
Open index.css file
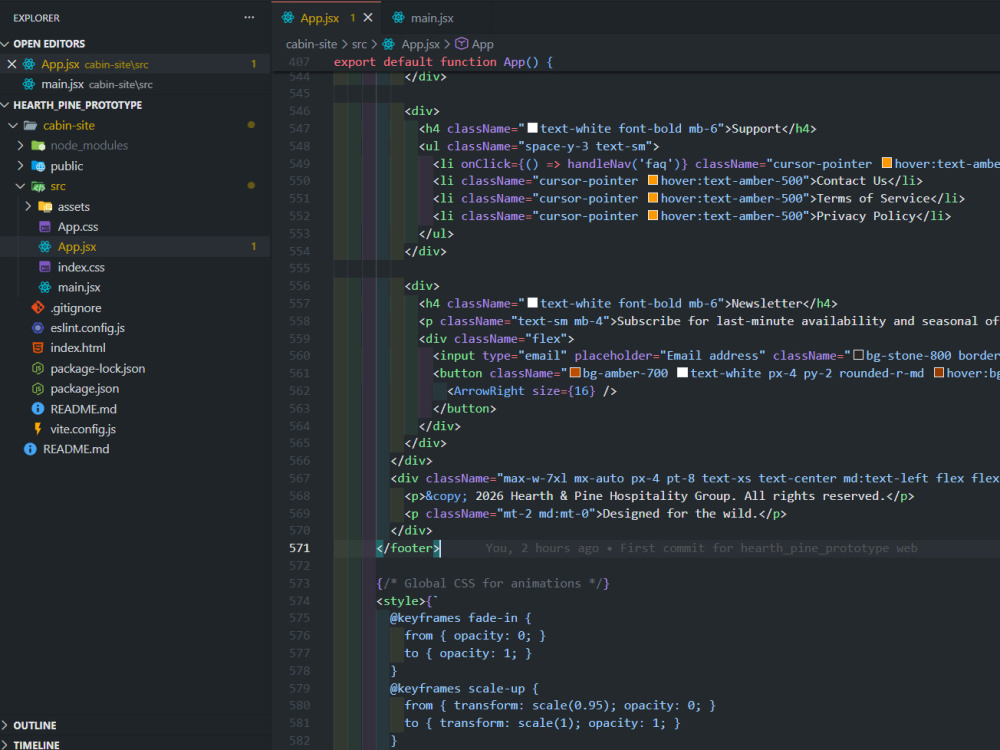(x=81, y=267)
